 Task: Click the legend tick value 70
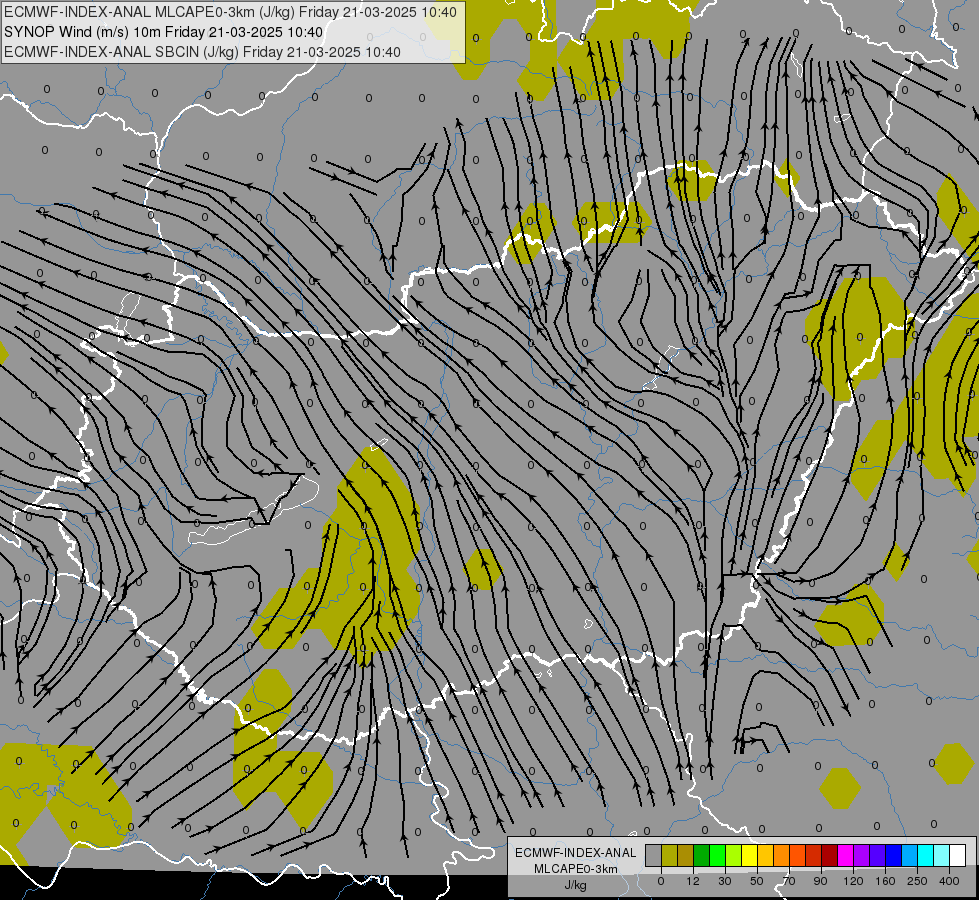pos(789,881)
